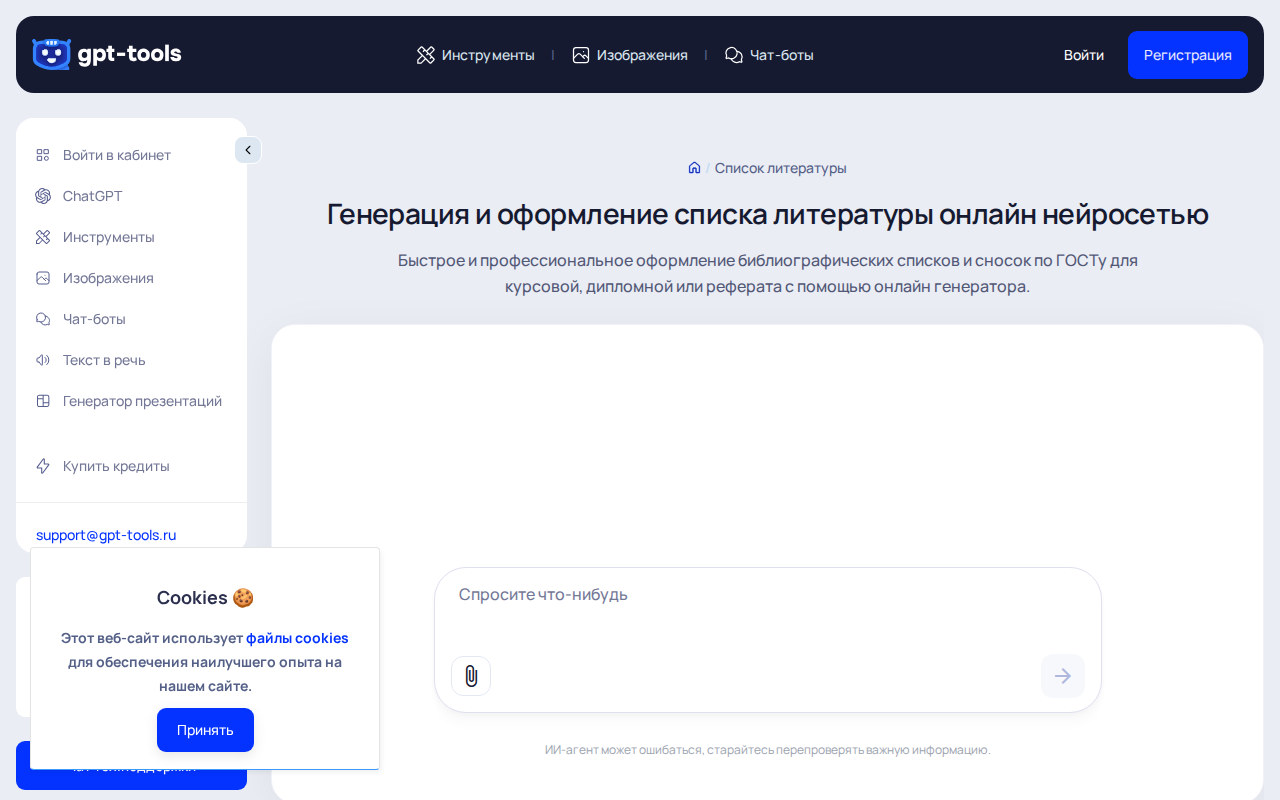This screenshot has width=1280, height=800.
Task: Click the gpt-tools brand name text
Action: (130, 54)
